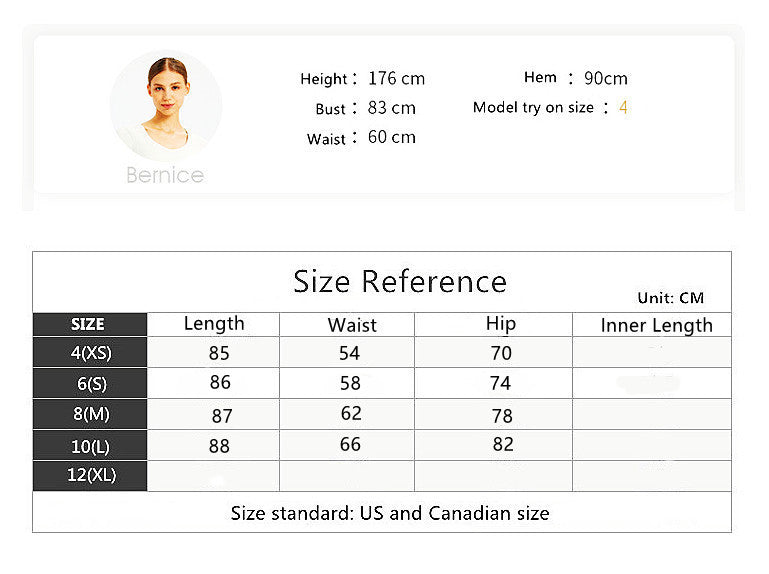Select the SIZE column header
Screen dimensions: 769x574
point(88,324)
